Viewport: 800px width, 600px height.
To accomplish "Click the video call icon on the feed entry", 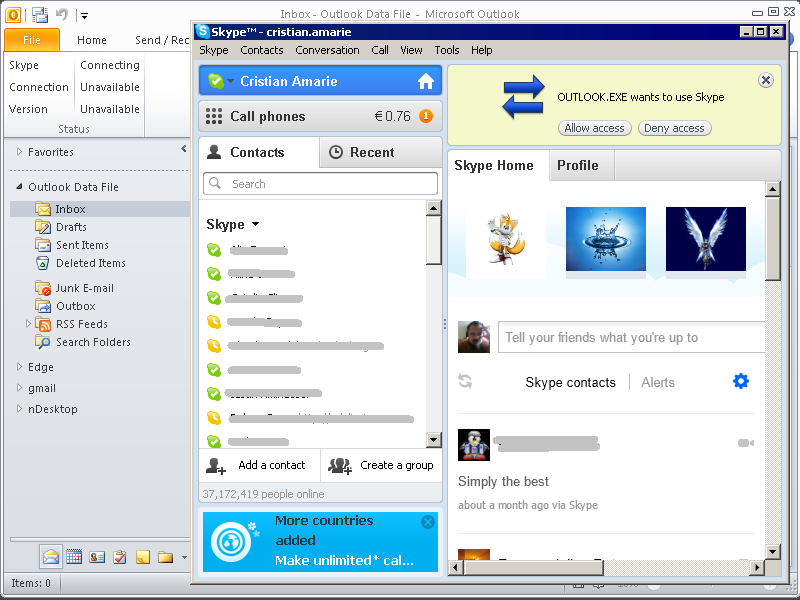I will 745,443.
